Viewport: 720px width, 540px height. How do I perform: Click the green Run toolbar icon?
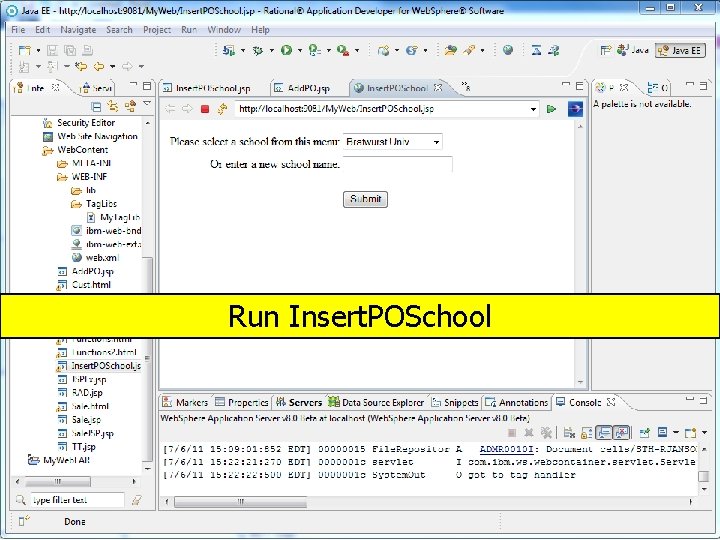point(286,50)
